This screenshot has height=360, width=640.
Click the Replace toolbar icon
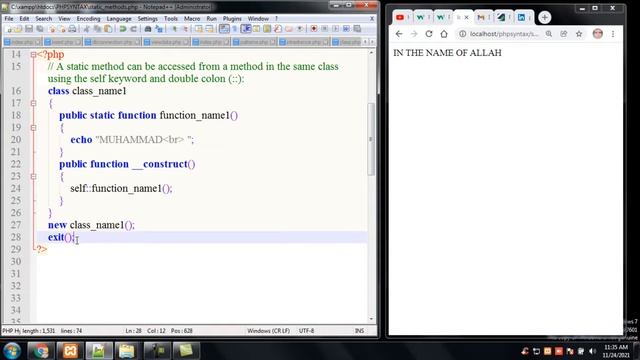point(159,29)
